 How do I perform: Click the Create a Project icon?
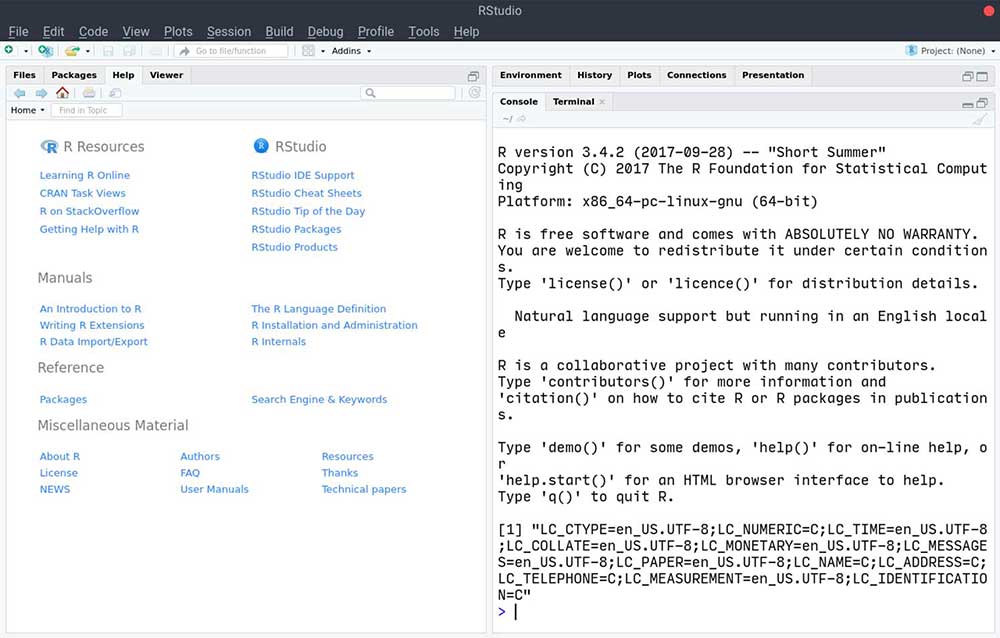pyautogui.click(x=44, y=51)
